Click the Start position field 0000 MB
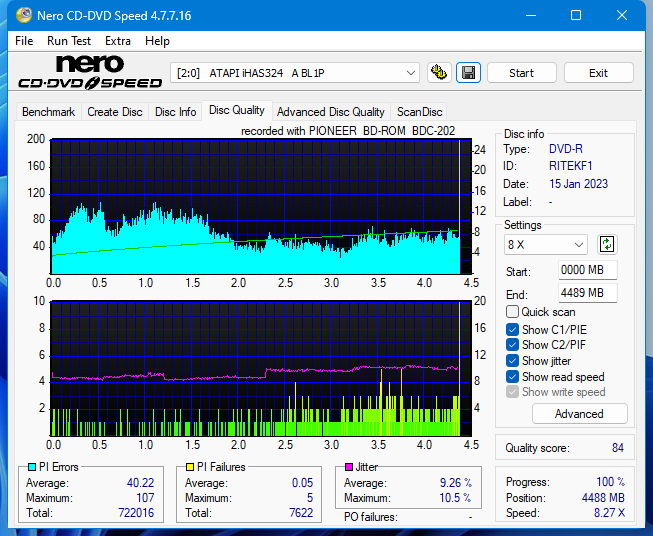The width and height of the screenshot is (653, 536). 587,270
